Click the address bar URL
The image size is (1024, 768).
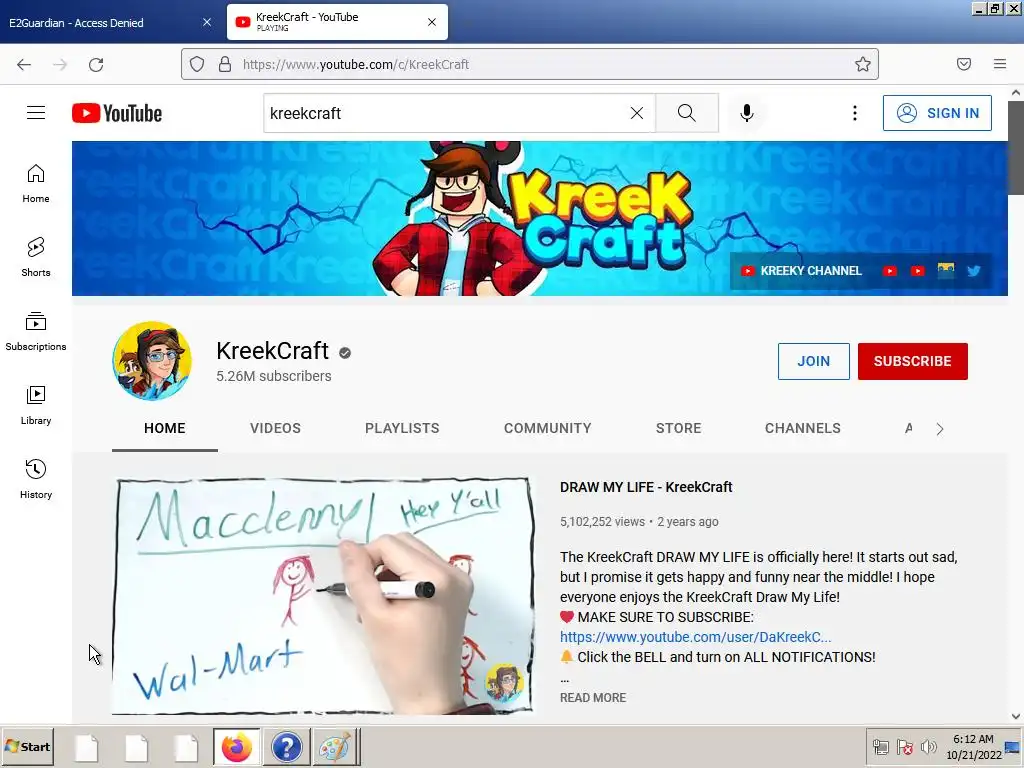356,64
